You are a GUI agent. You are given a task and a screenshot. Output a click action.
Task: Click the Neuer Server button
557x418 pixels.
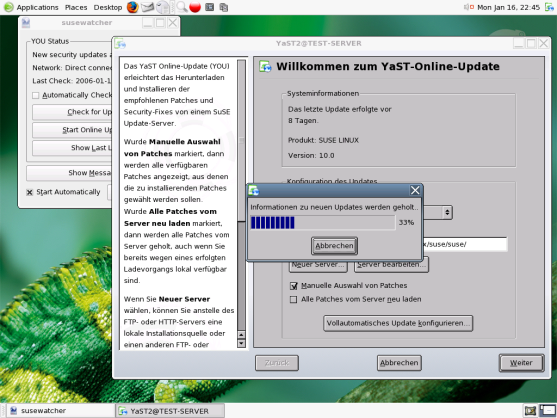click(318, 267)
